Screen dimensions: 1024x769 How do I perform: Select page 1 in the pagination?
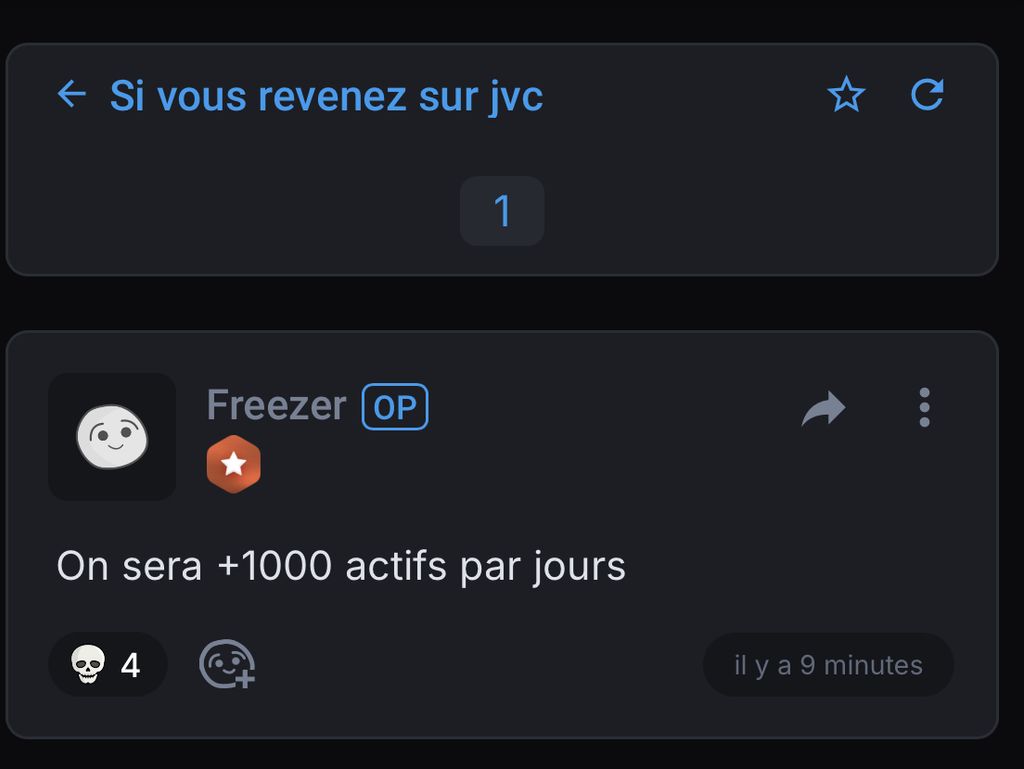pyautogui.click(x=502, y=211)
